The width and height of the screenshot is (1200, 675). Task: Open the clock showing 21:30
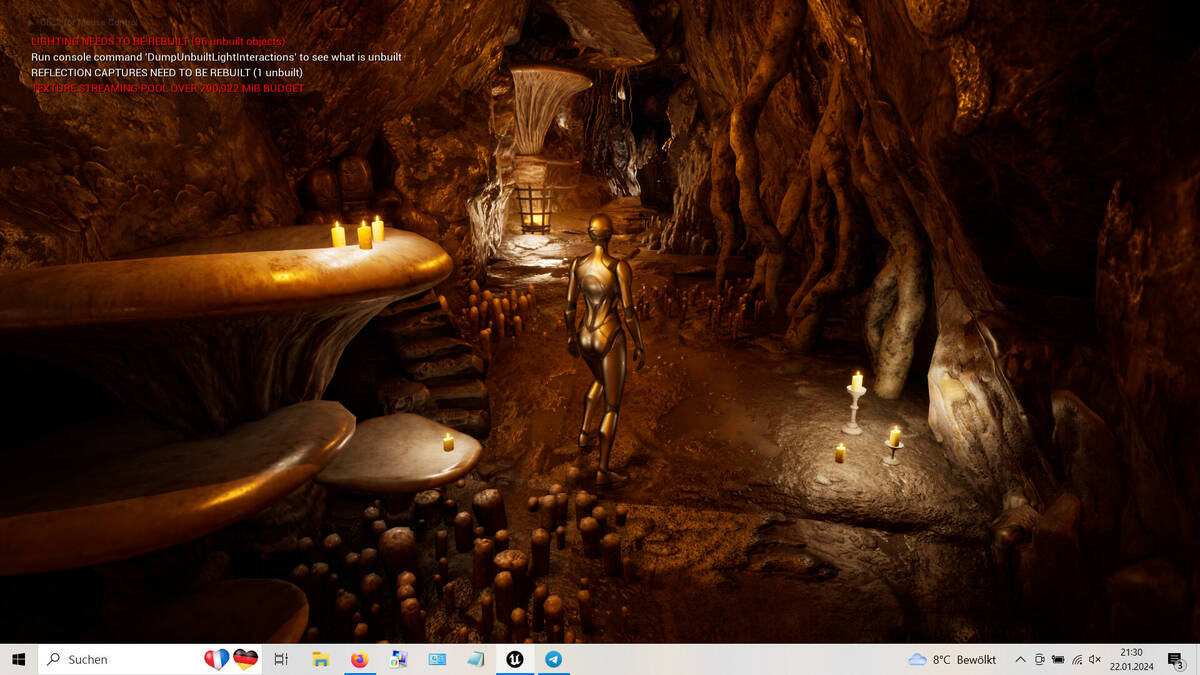coord(1131,659)
